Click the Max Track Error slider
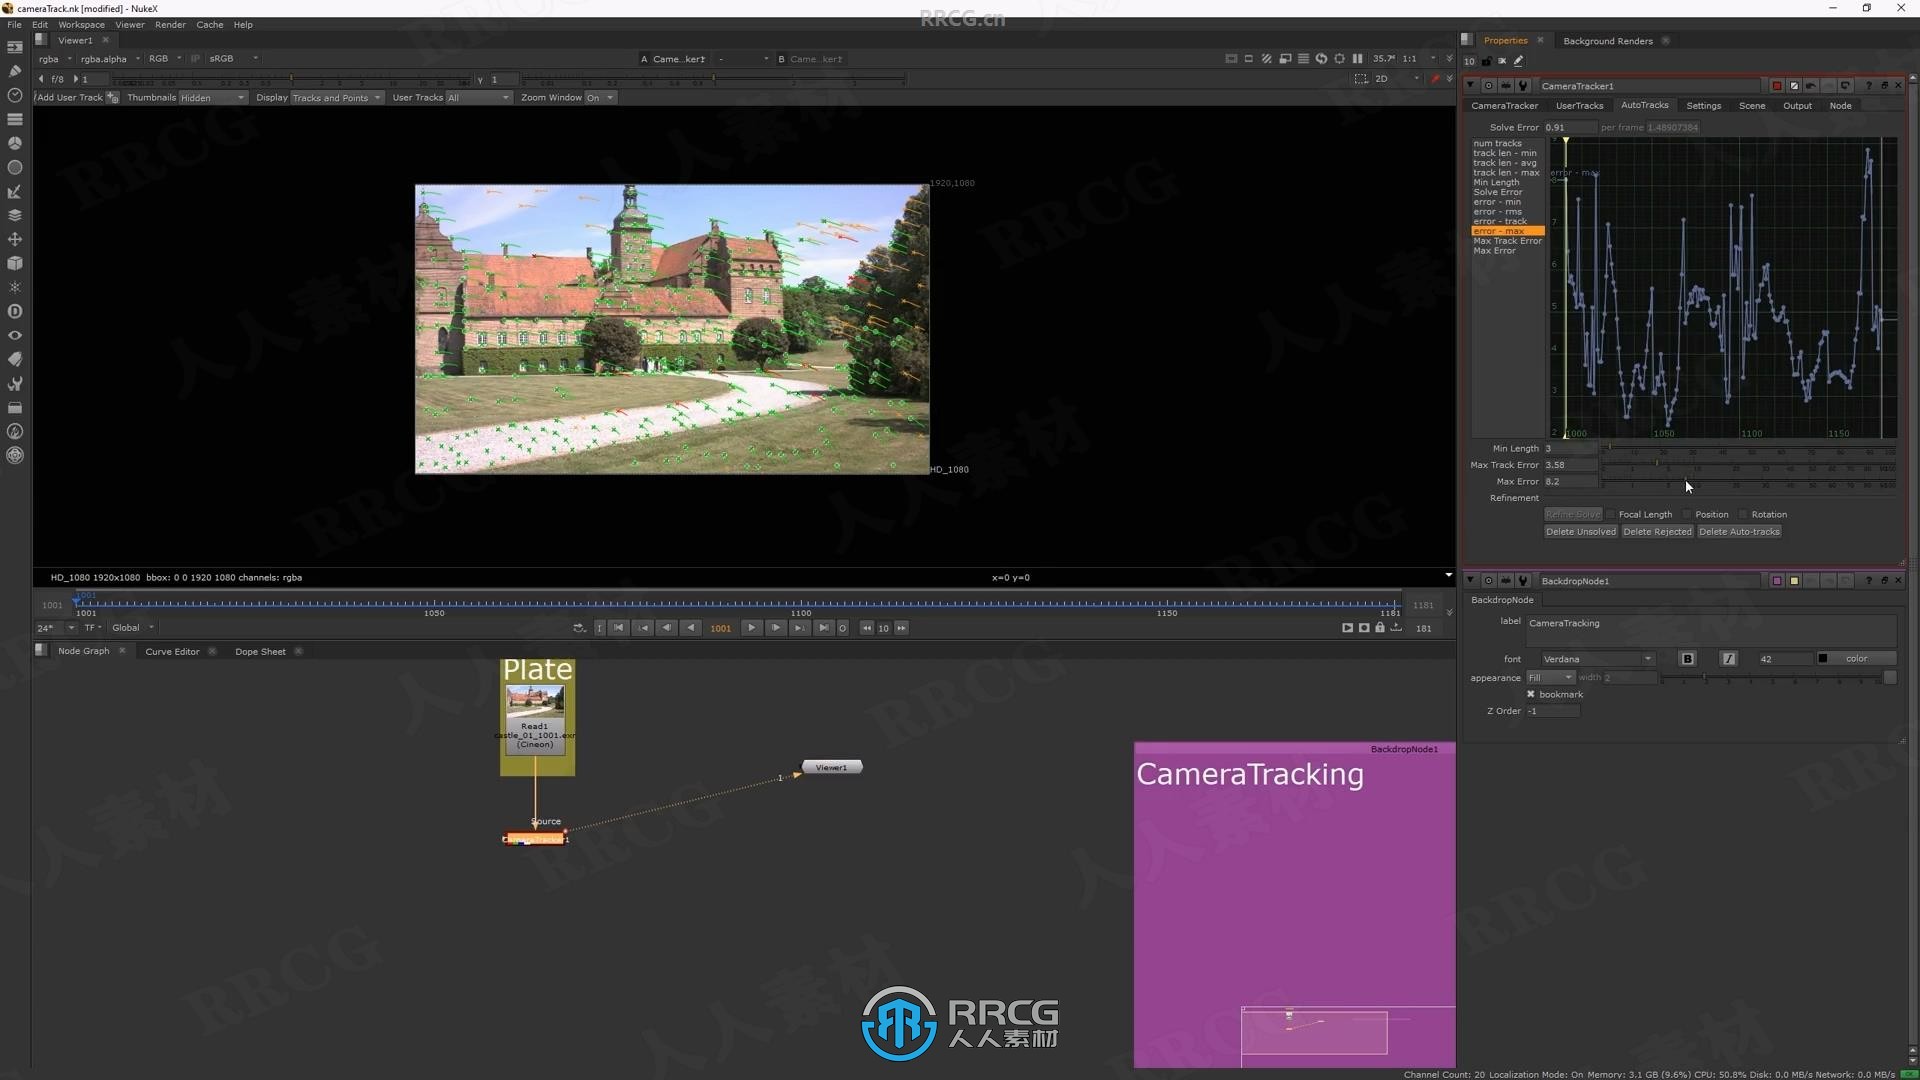This screenshot has width=1920, height=1080. tap(1749, 465)
